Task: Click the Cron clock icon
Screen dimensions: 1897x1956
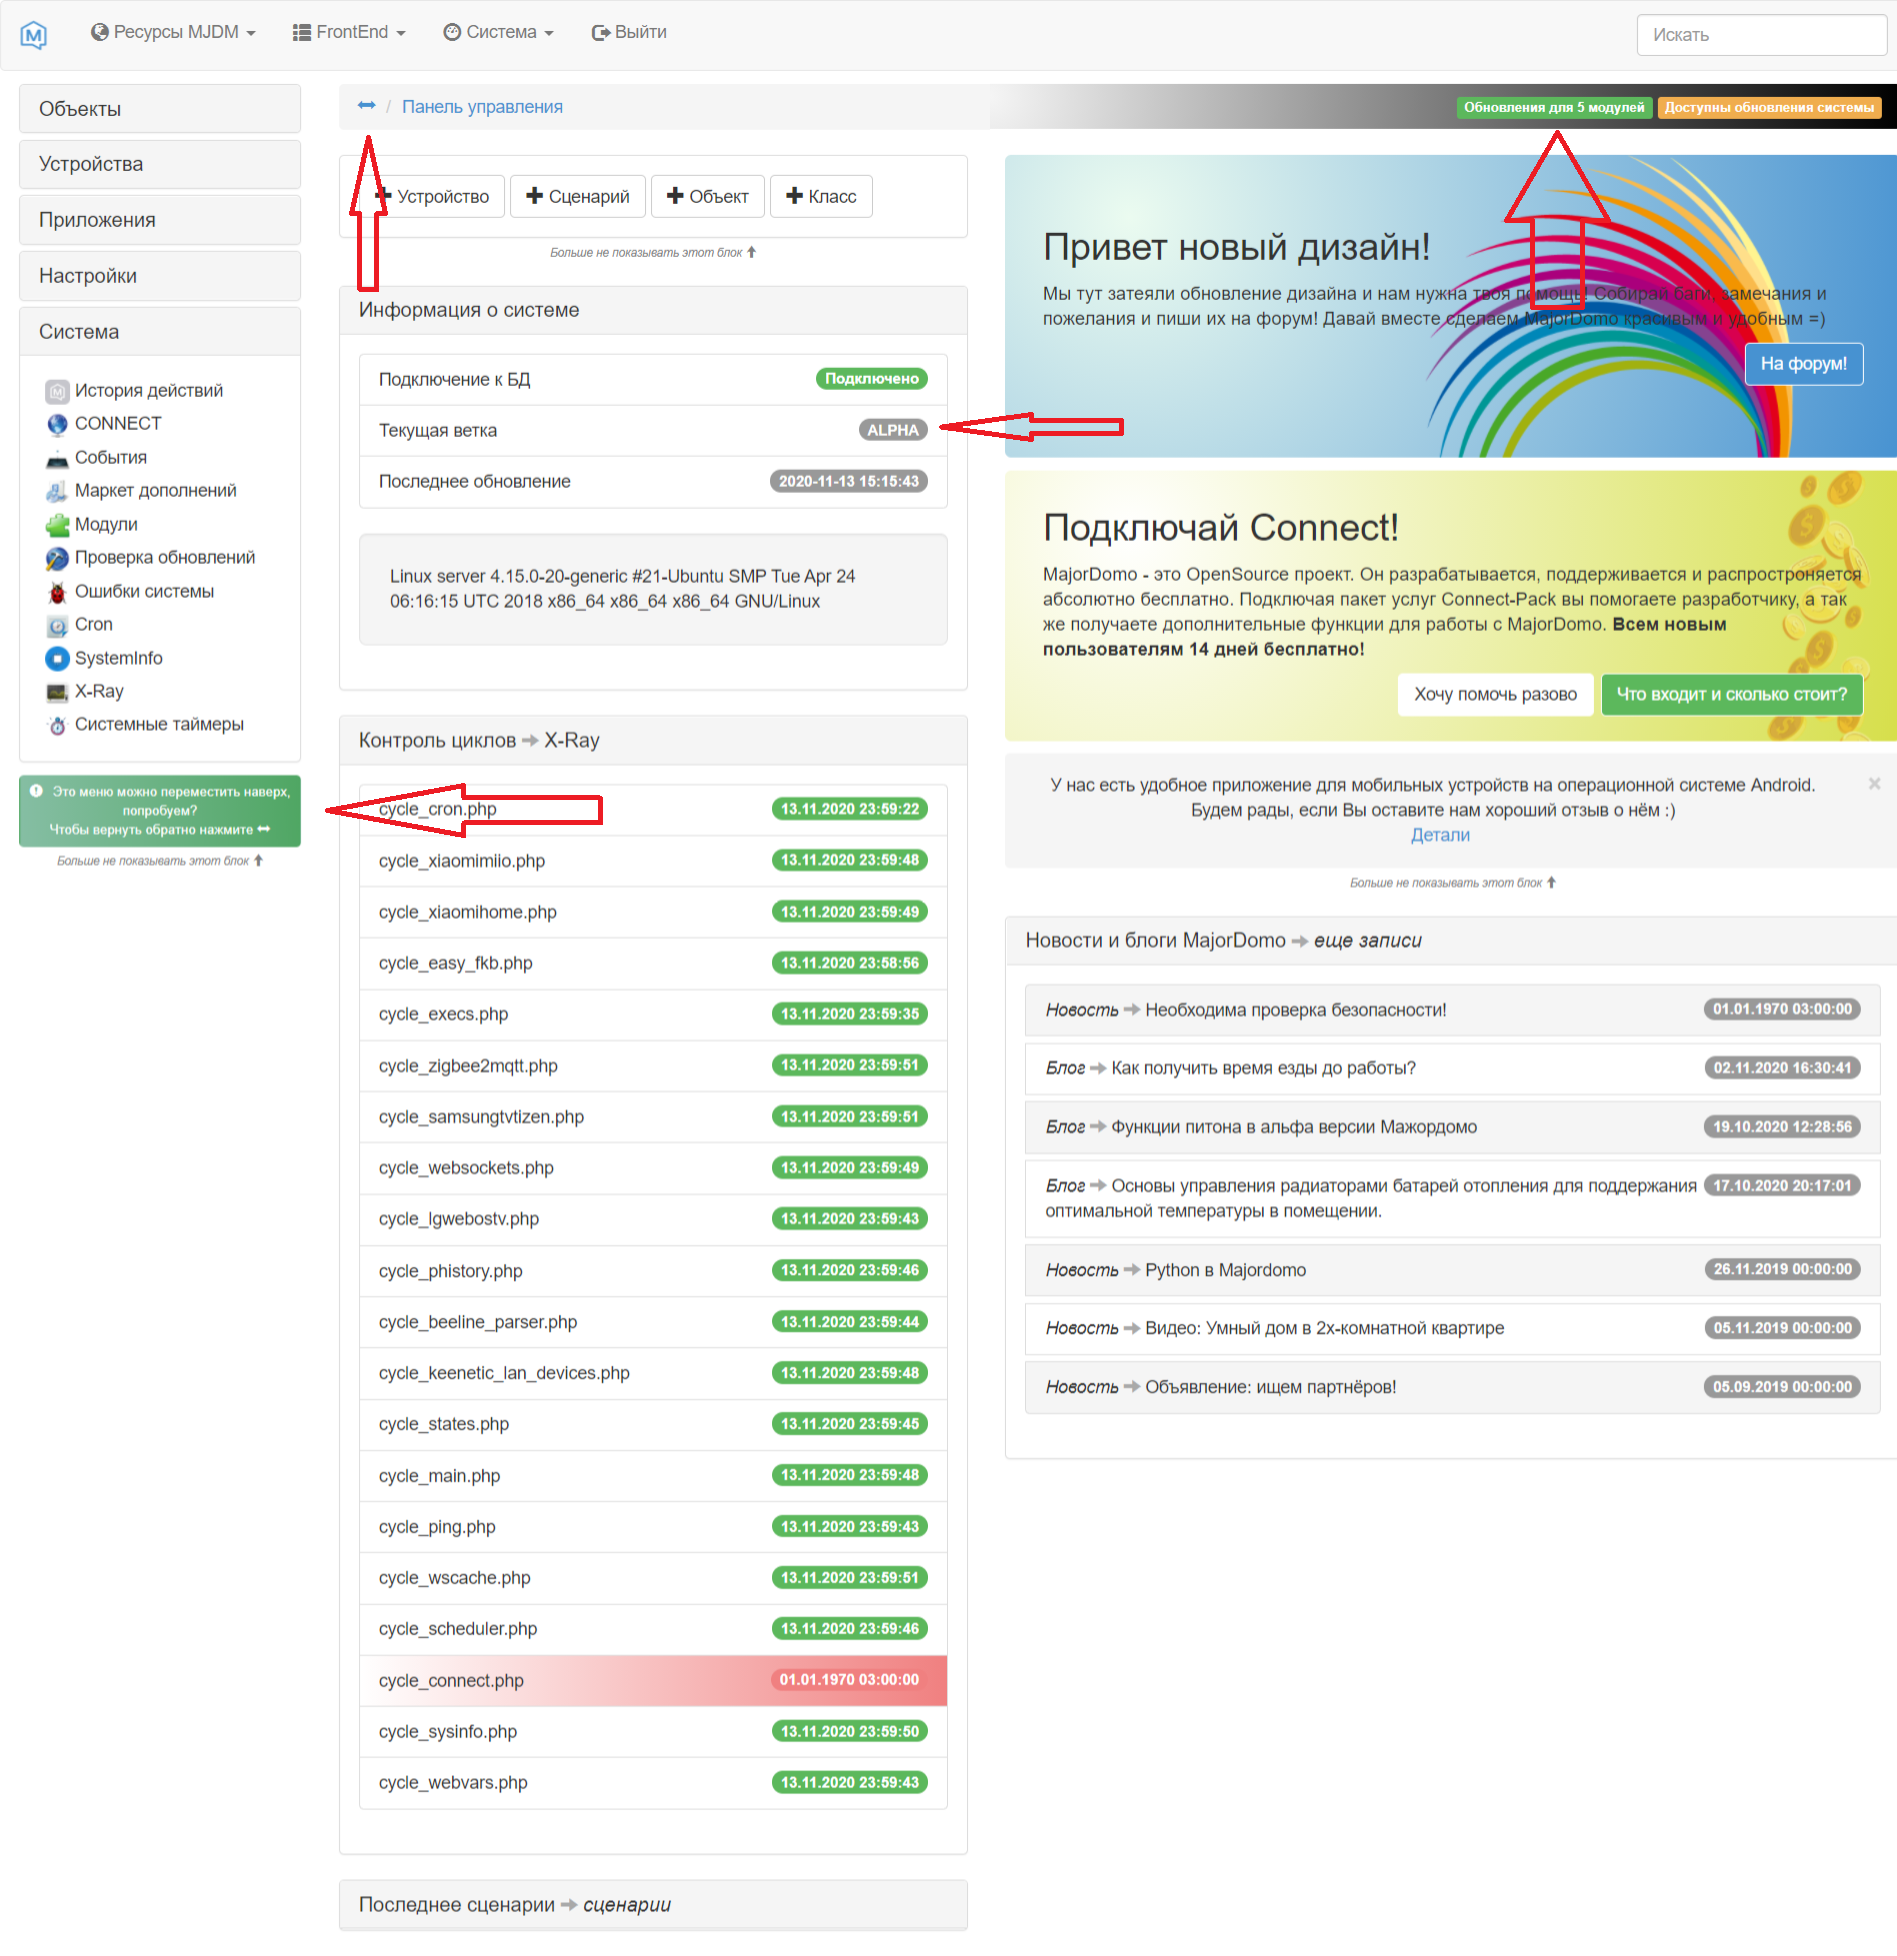Action: click(57, 625)
